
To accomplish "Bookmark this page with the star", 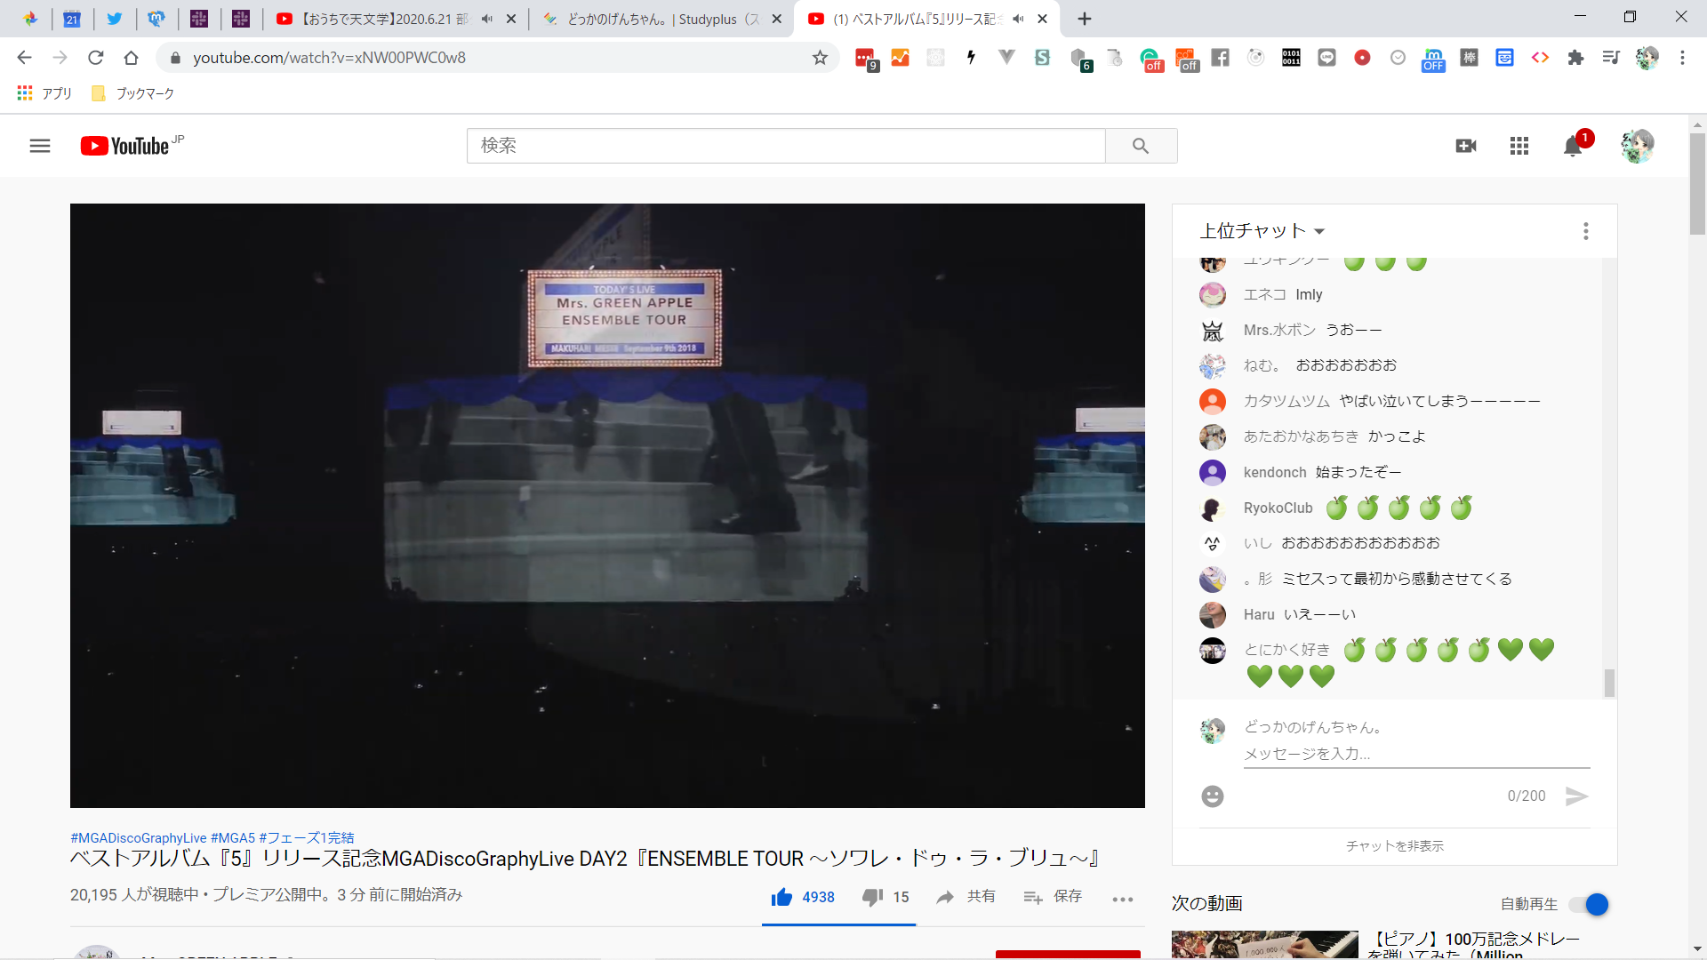I will [x=820, y=58].
